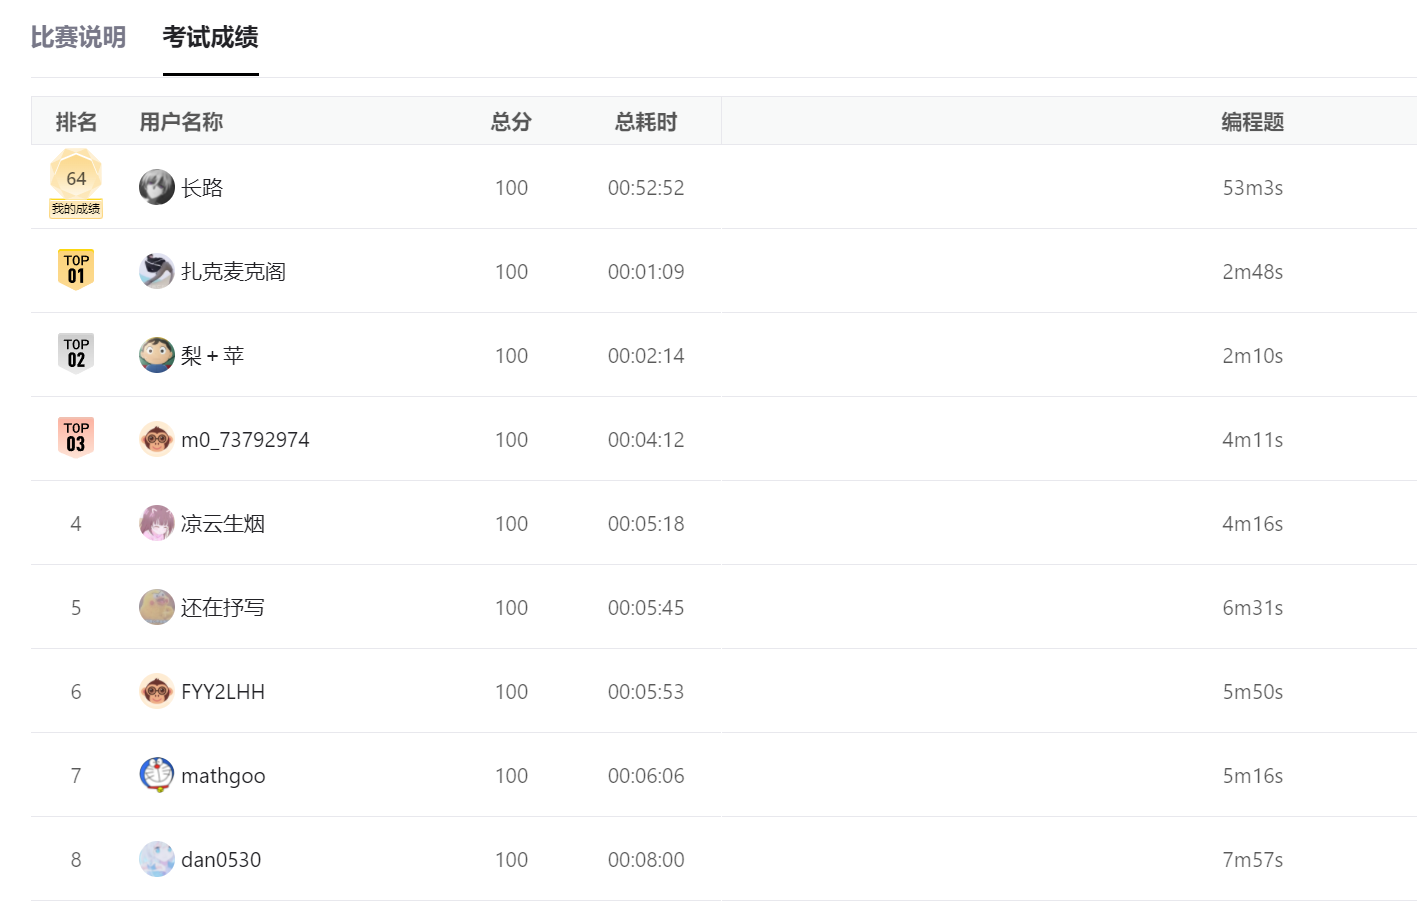
Task: Open profile link 长路
Action: coord(202,188)
